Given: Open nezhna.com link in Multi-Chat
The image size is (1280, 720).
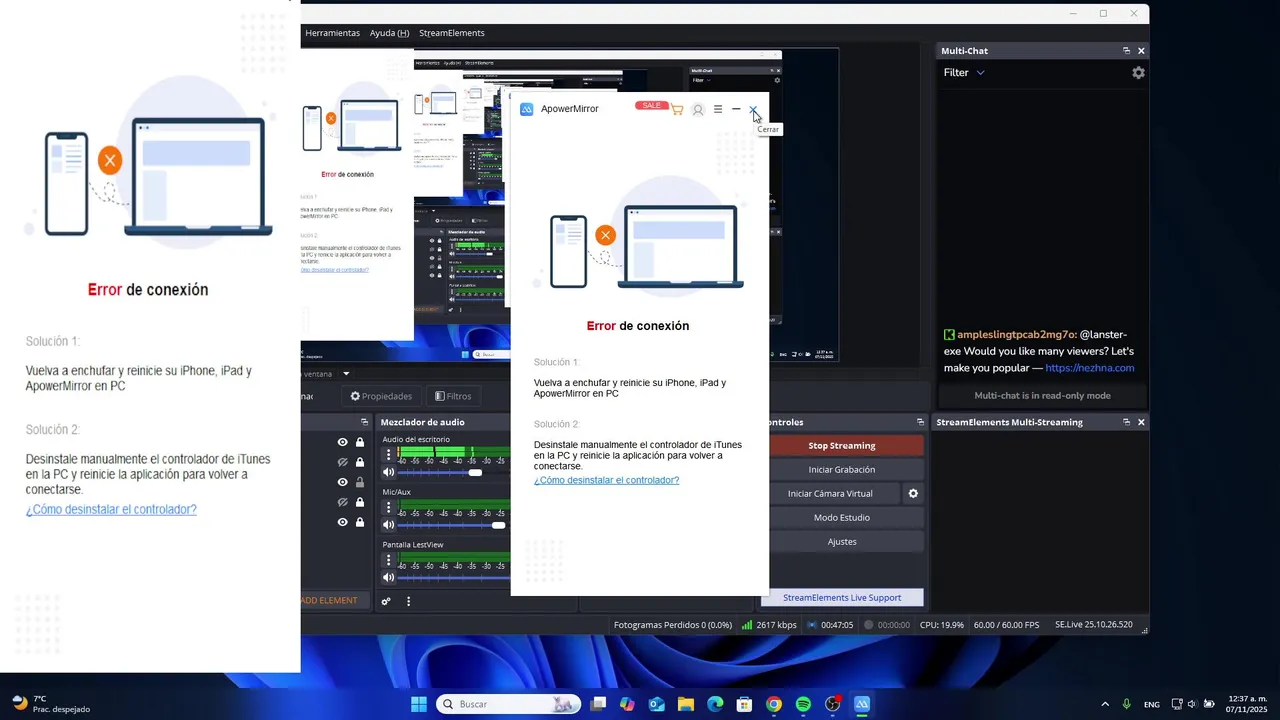Looking at the screenshot, I should coord(1090,368).
